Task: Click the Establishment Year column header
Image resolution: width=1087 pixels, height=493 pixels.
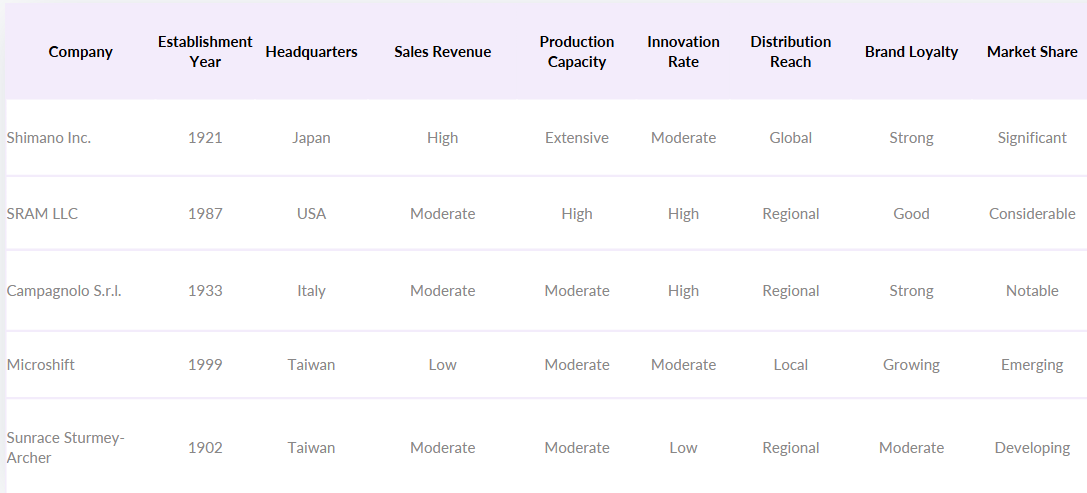Action: [205, 52]
